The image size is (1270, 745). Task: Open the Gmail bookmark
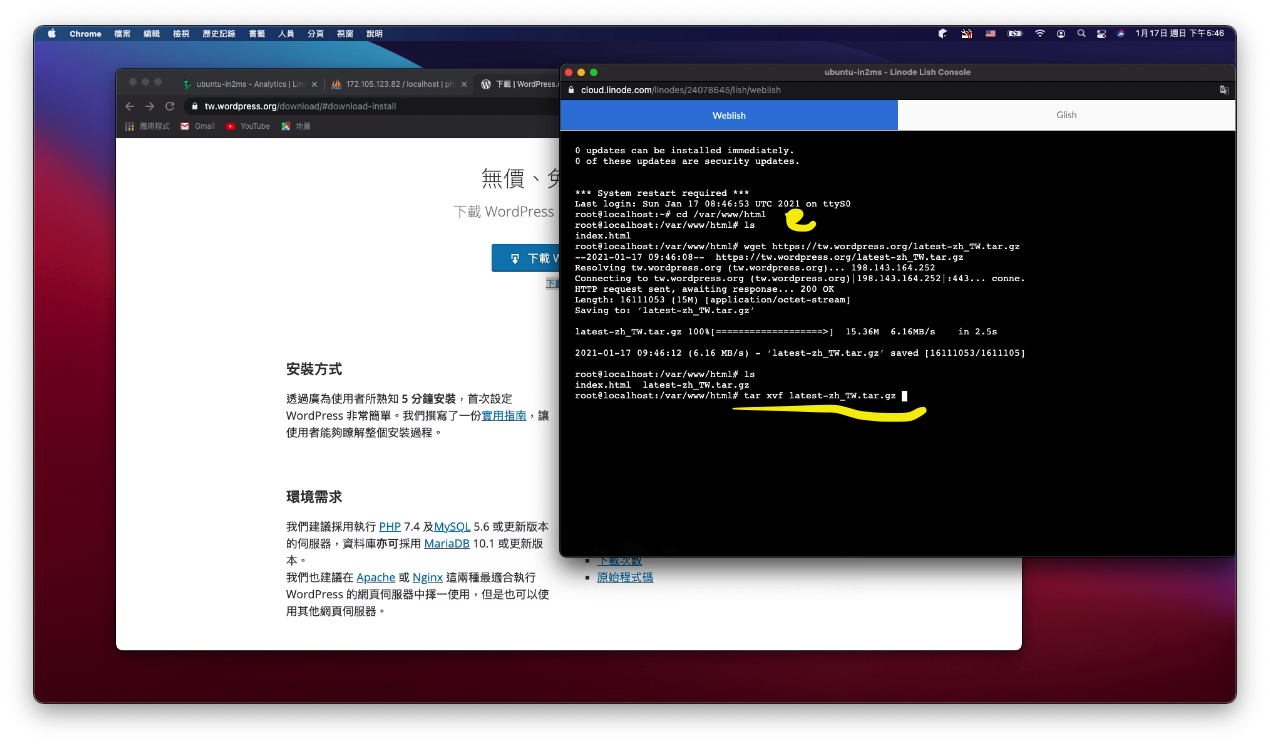[198, 126]
